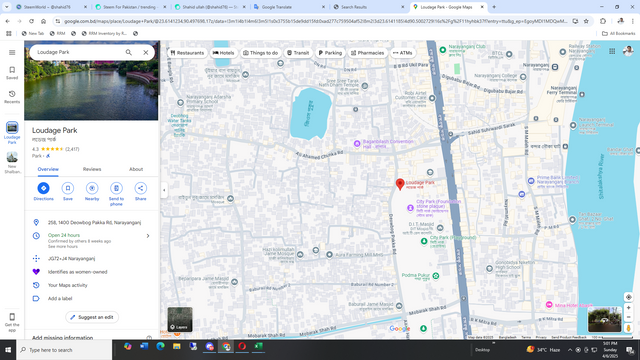The width and height of the screenshot is (640, 360).
Task: Filter map by ATMs
Action: (x=402, y=53)
